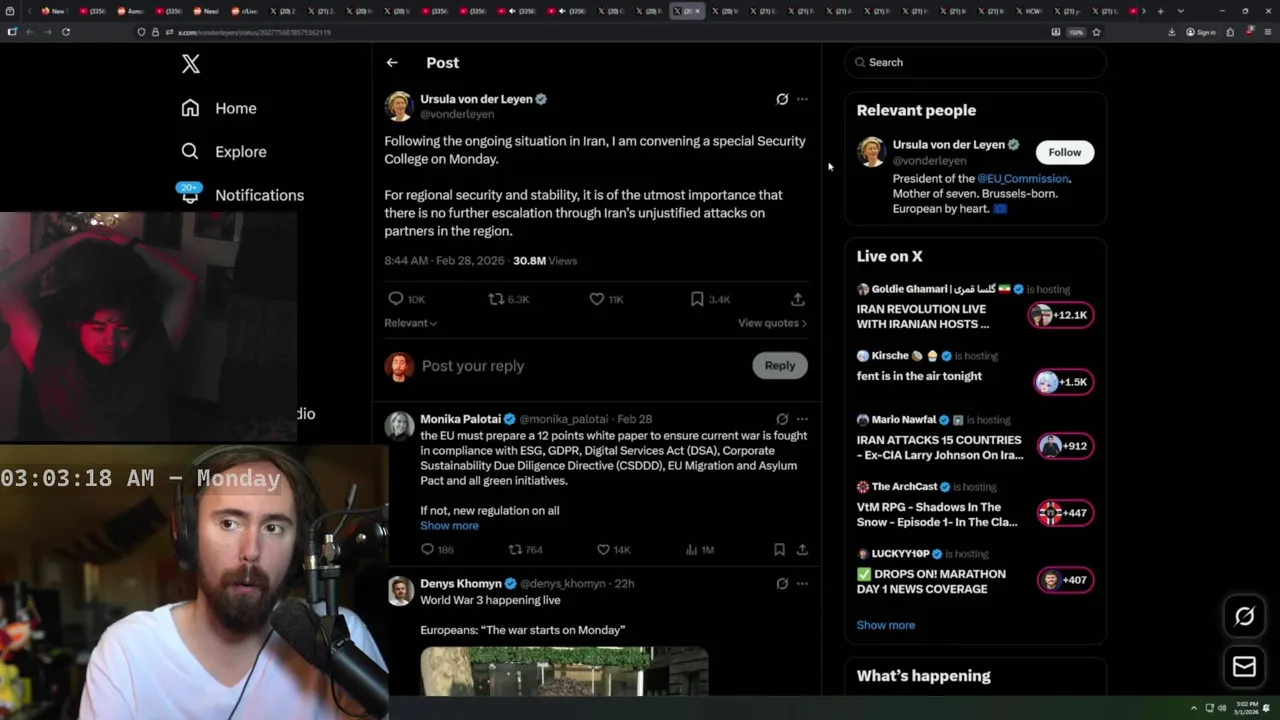This screenshot has height=720, width=1280.
Task: Click the Search field on X
Action: click(975, 62)
